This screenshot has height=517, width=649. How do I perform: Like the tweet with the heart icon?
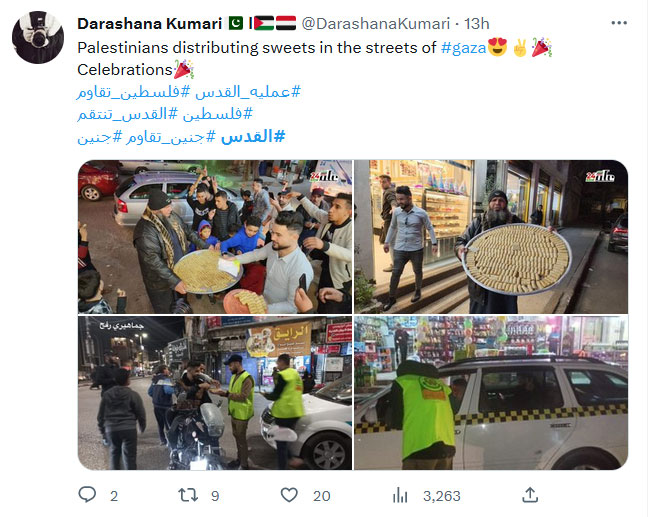(289, 495)
